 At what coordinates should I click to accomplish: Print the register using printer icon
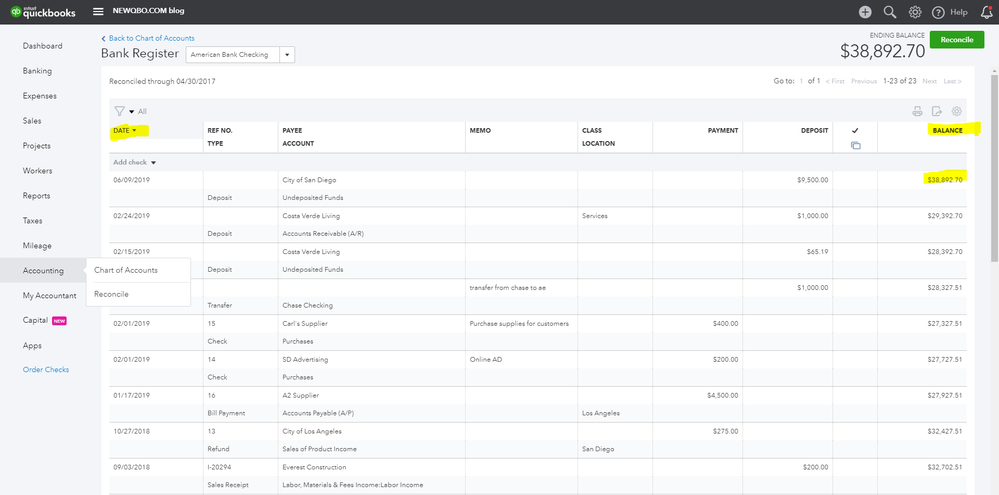(917, 112)
